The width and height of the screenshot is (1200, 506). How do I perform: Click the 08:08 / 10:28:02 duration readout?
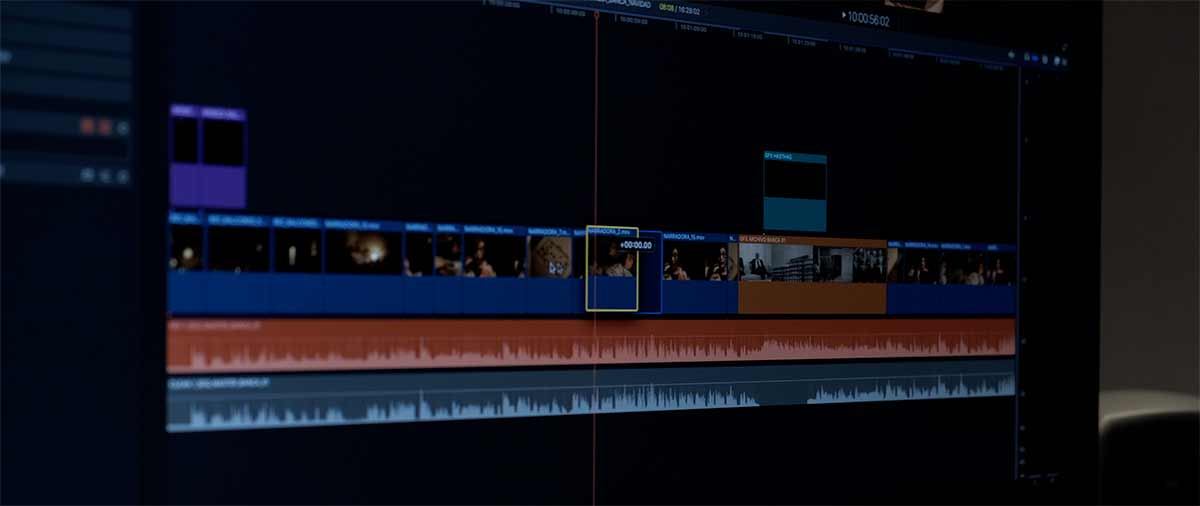[x=679, y=8]
